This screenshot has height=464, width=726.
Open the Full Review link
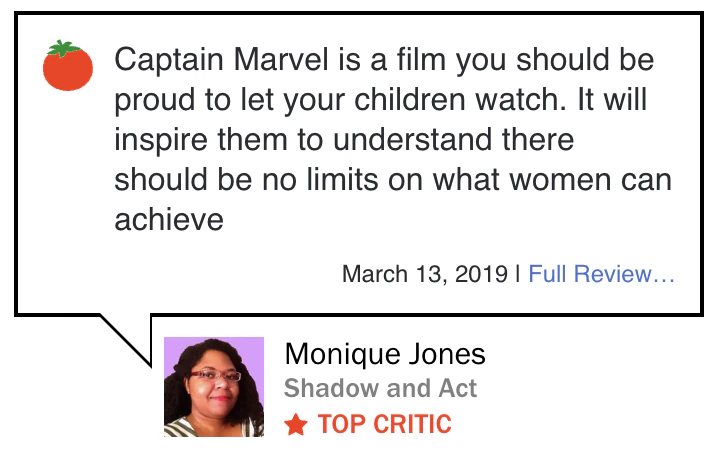(x=601, y=274)
